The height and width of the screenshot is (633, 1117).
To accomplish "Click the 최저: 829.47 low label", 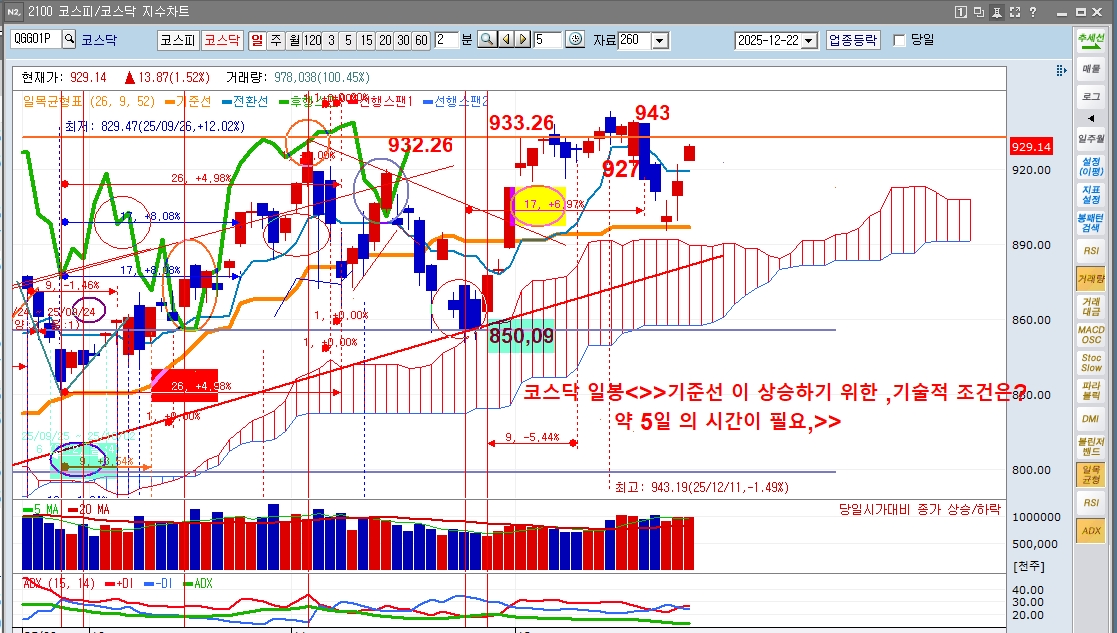I will [155, 126].
